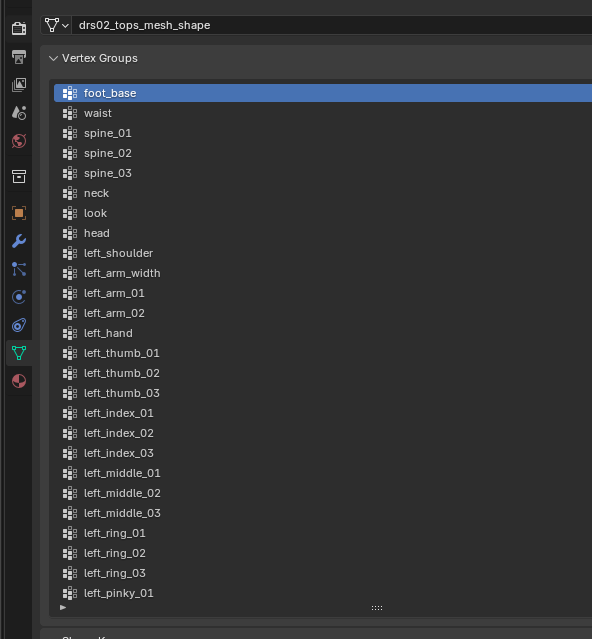
Task: Open the Physics properties tab
Action: pos(19,297)
